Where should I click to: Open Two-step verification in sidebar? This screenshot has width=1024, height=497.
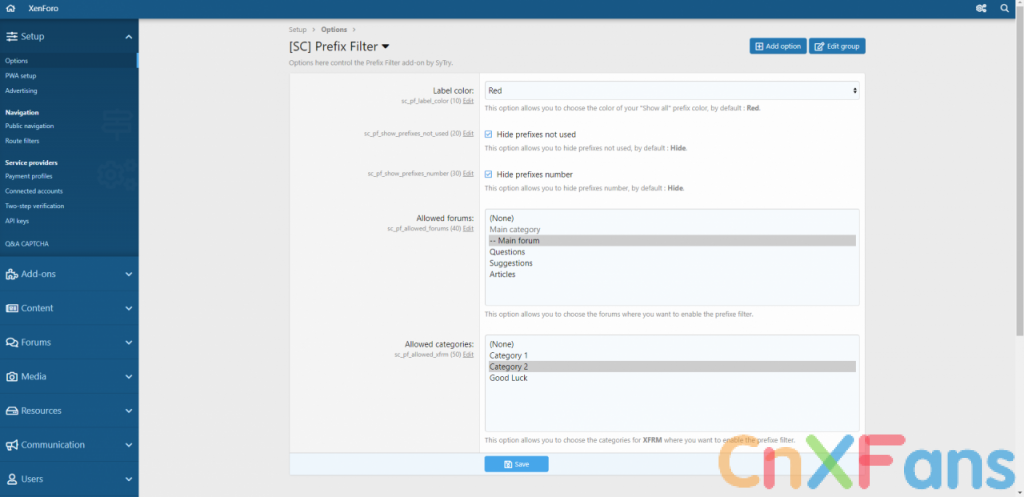click(35, 206)
